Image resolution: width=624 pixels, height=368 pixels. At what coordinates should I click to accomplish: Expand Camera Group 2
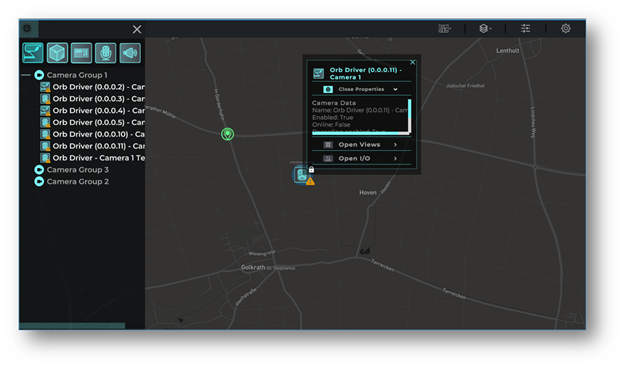click(x=39, y=182)
